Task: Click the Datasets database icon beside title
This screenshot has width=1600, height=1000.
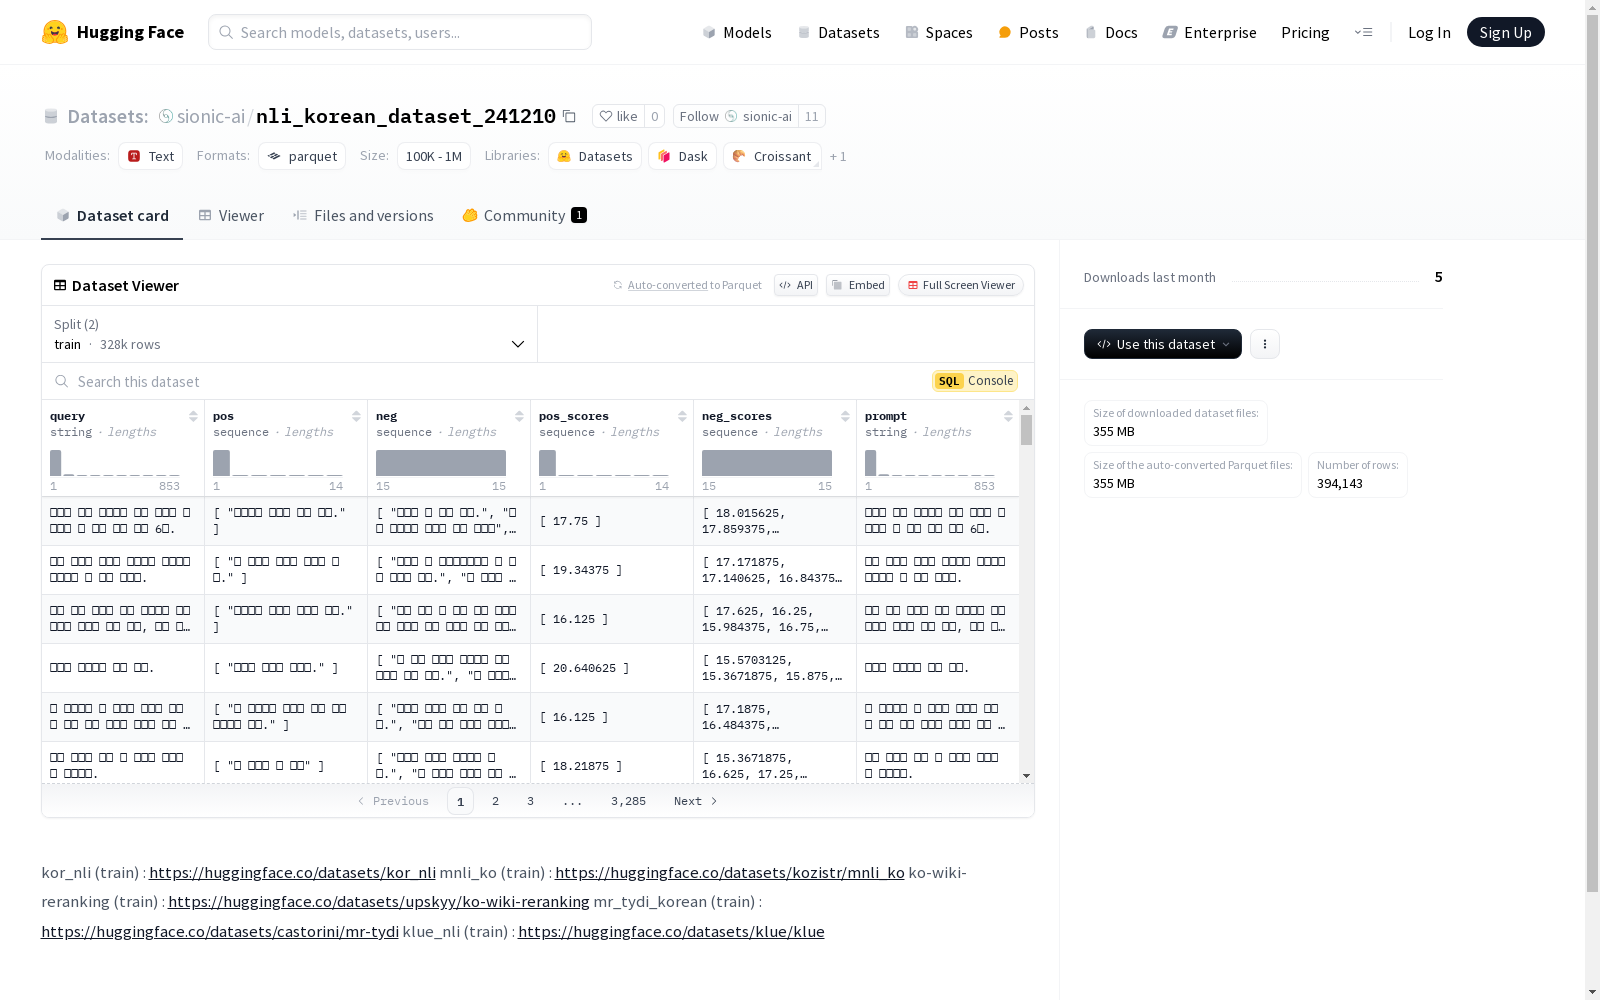Action: 51,116
